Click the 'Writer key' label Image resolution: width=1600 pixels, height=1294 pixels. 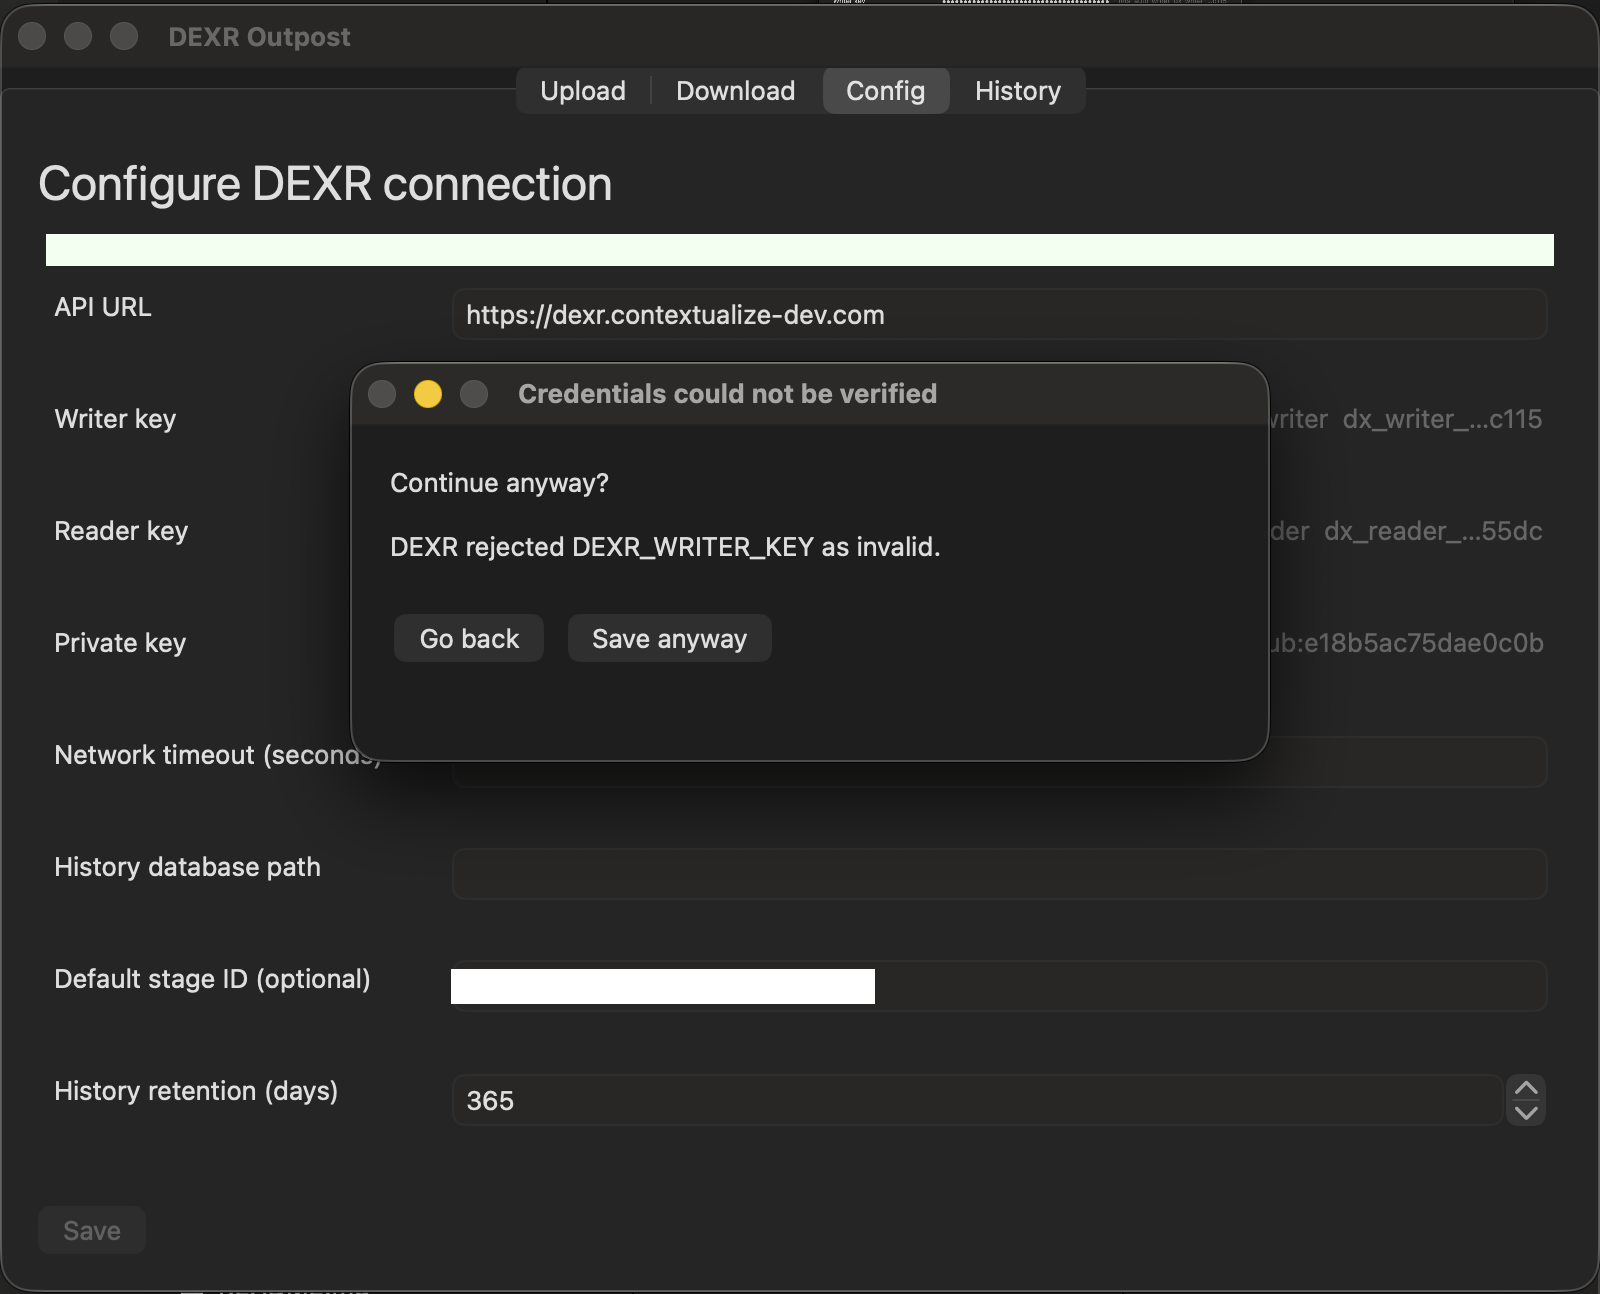(115, 419)
